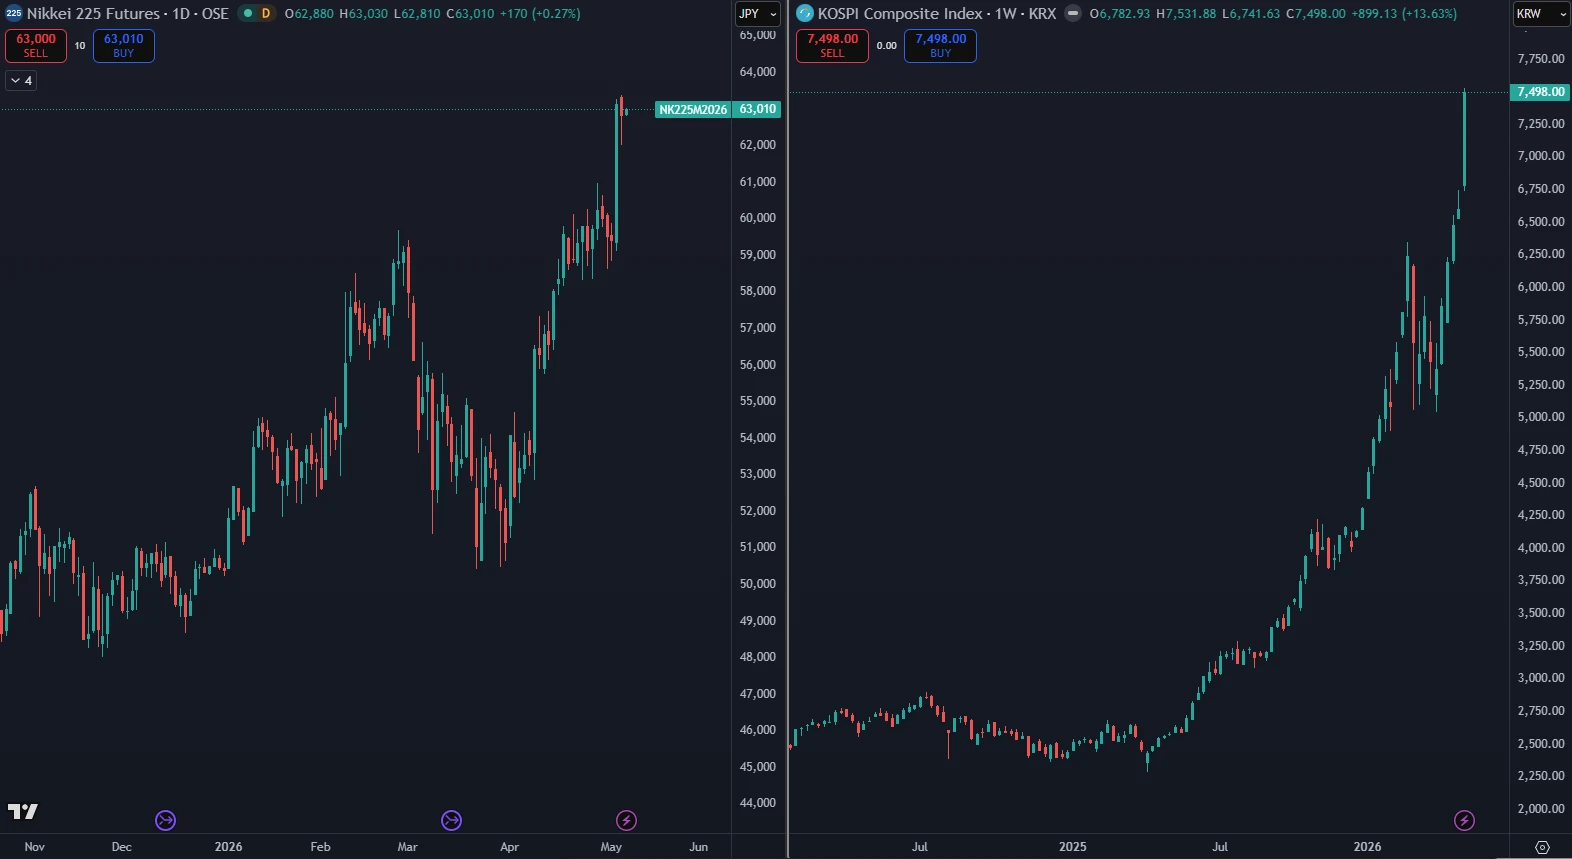Click the Nikkei change value +170 (+0.27%)

click(x=540, y=14)
